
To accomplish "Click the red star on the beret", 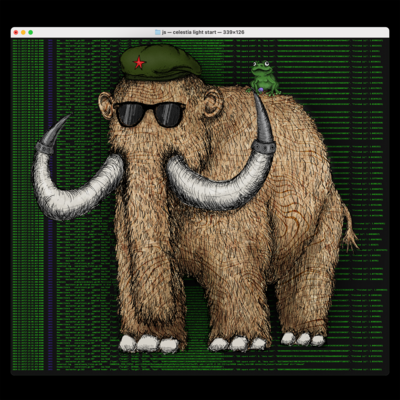I will pyautogui.click(x=139, y=62).
